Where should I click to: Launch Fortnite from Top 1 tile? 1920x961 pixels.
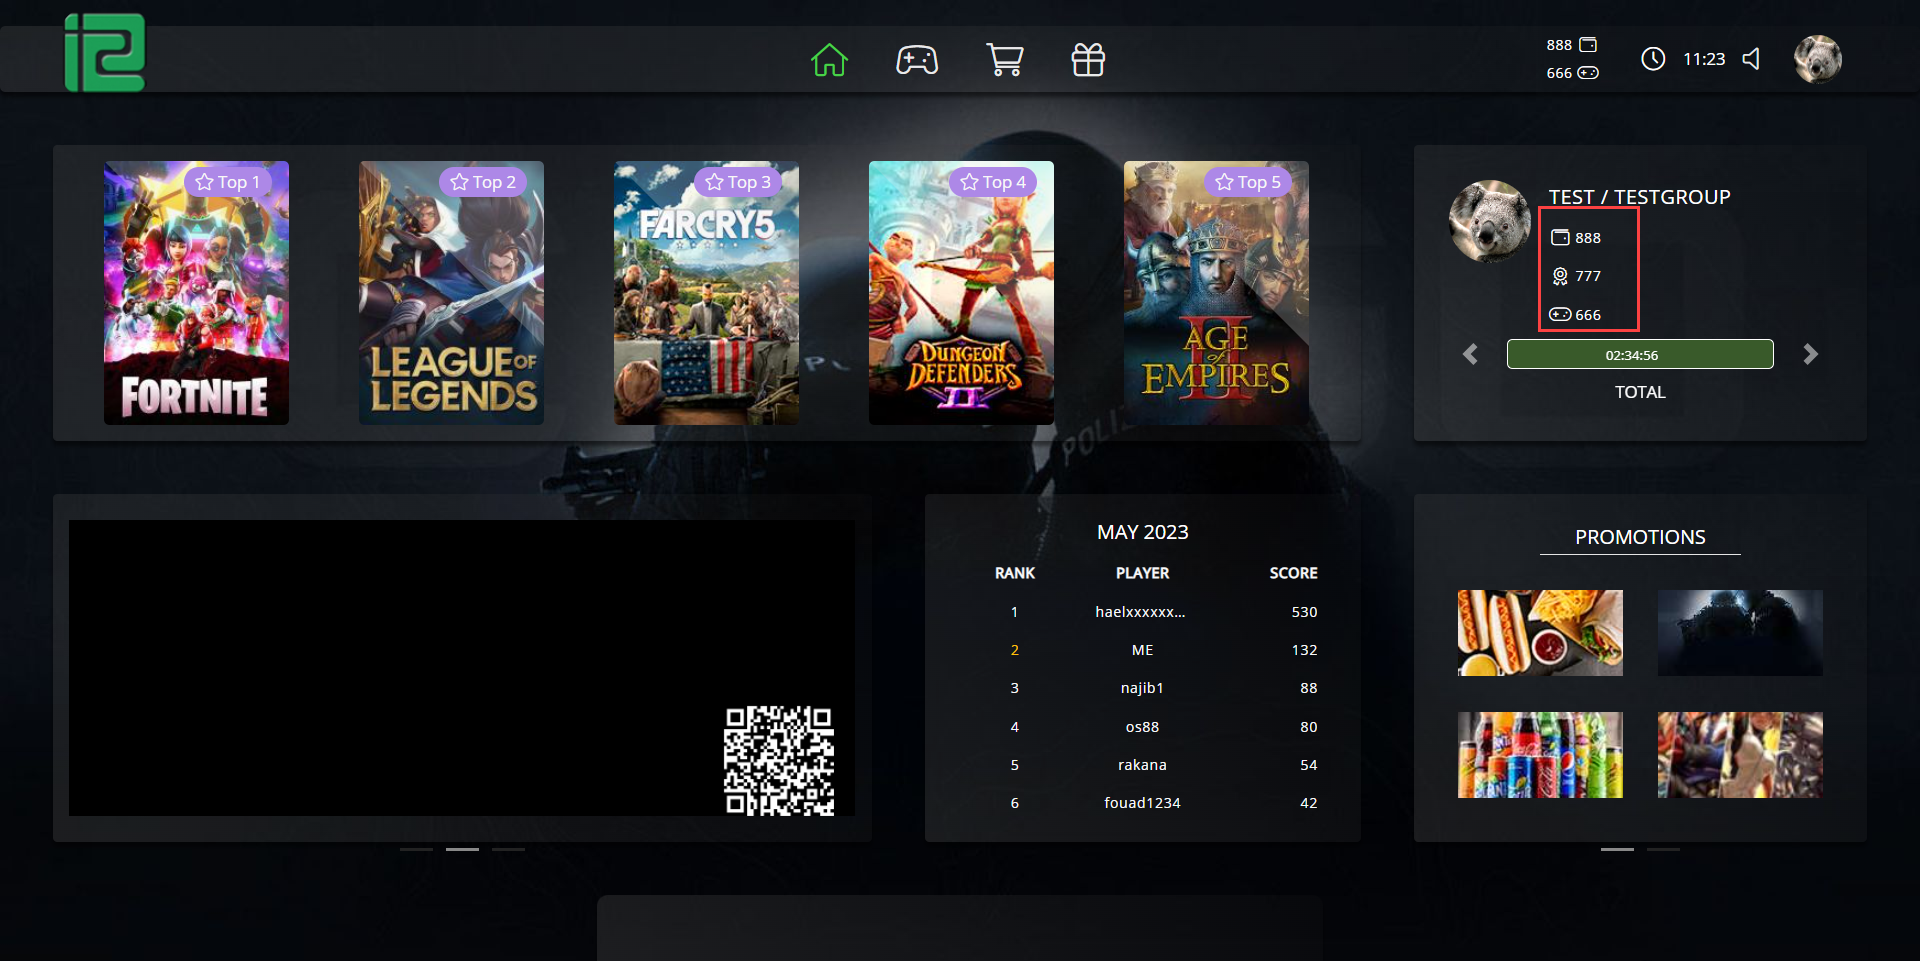coord(196,293)
